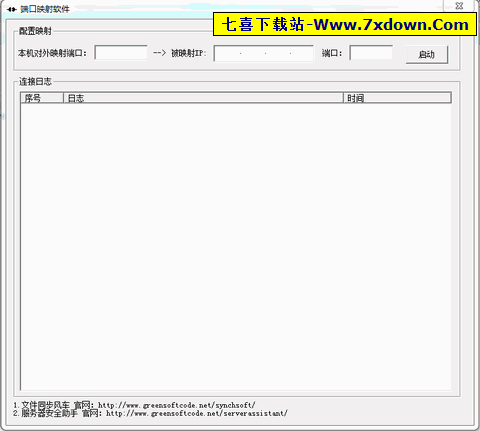Viewport: 480px width, 431px height.
Task: Click the second octet of 被映射IP field
Action: click(253, 54)
